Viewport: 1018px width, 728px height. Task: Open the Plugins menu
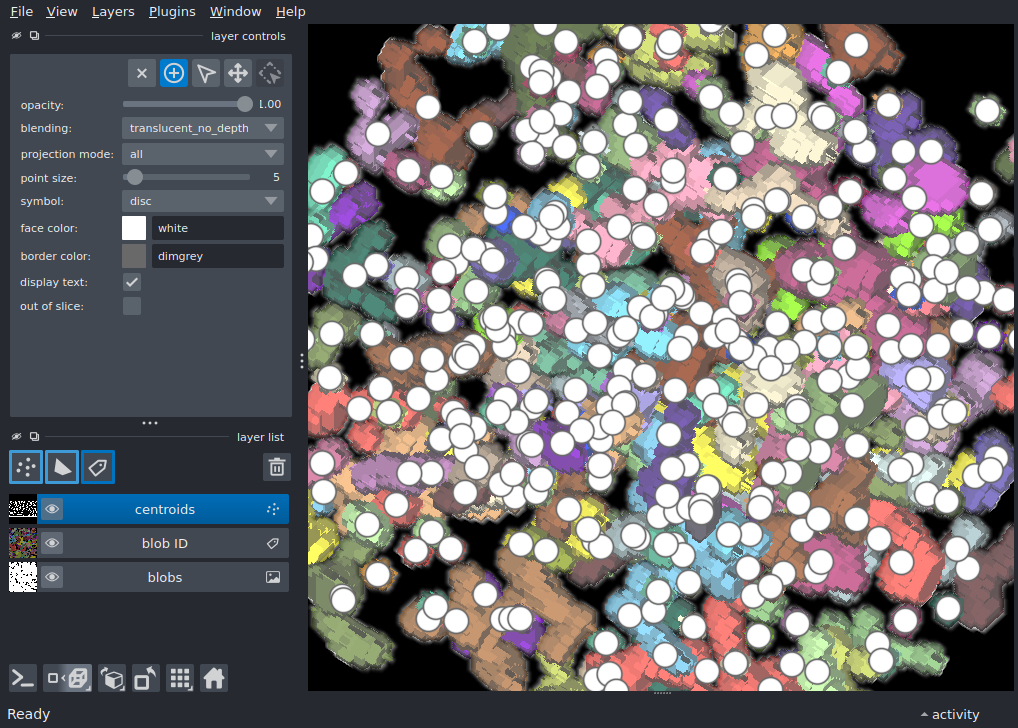click(172, 12)
